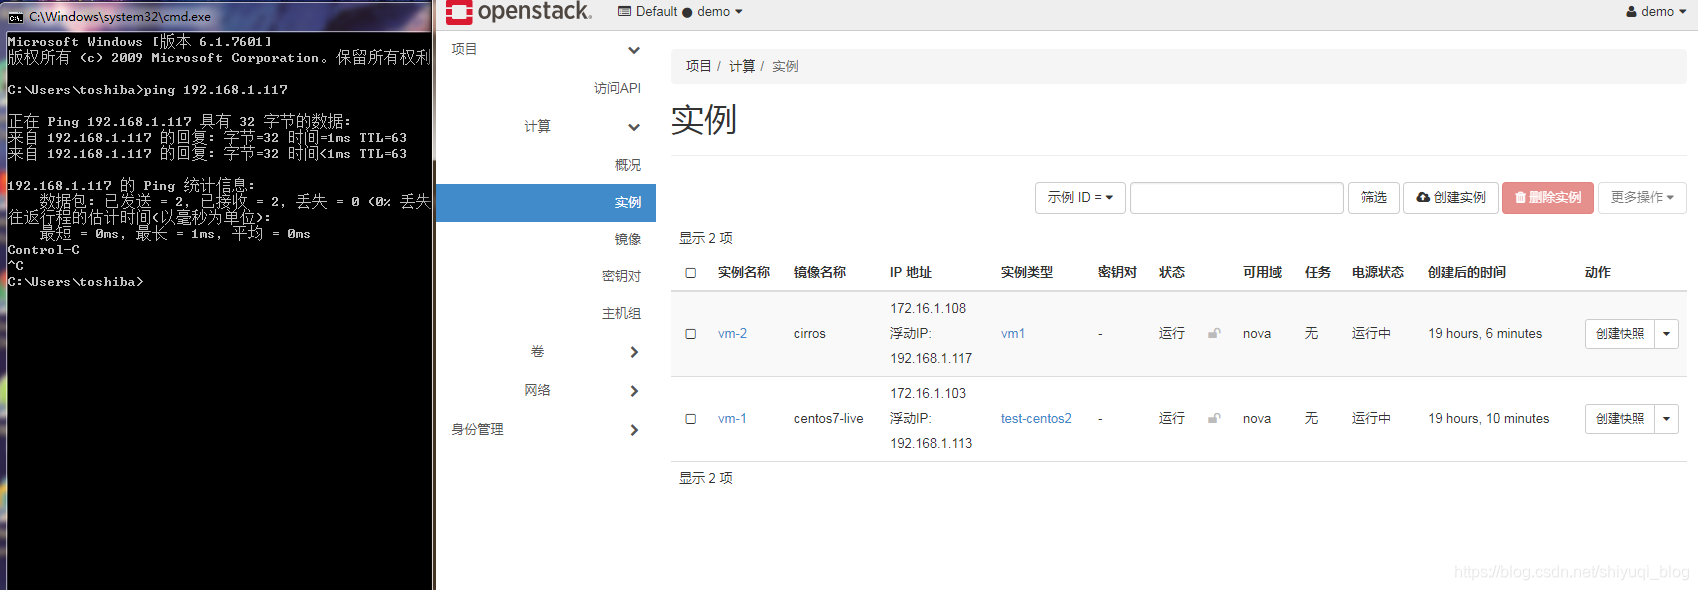Click the 筛选 filter button
The image size is (1698, 590).
click(1374, 198)
